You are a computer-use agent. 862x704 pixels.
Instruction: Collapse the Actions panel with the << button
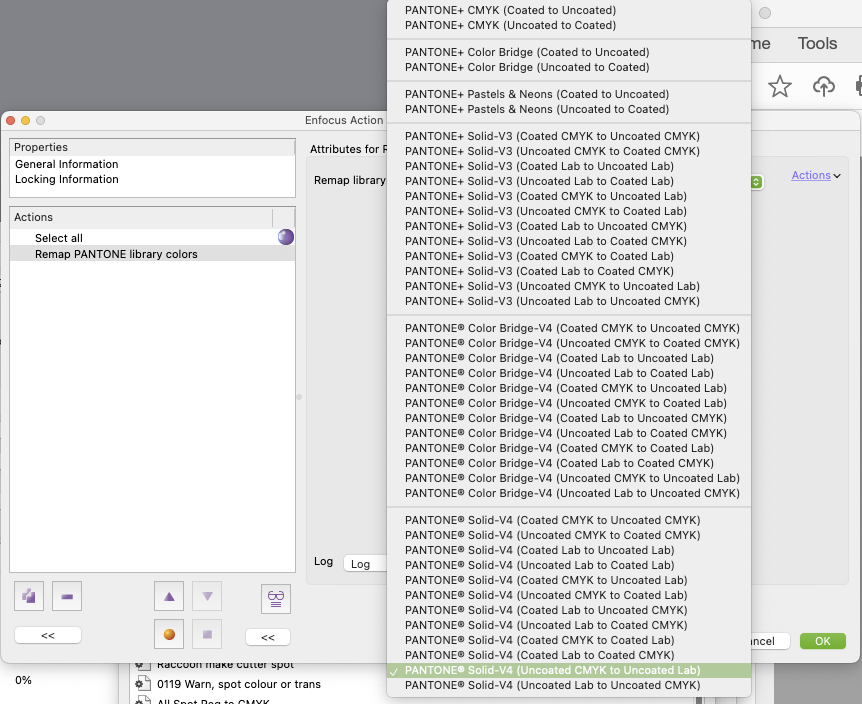click(x=47, y=634)
